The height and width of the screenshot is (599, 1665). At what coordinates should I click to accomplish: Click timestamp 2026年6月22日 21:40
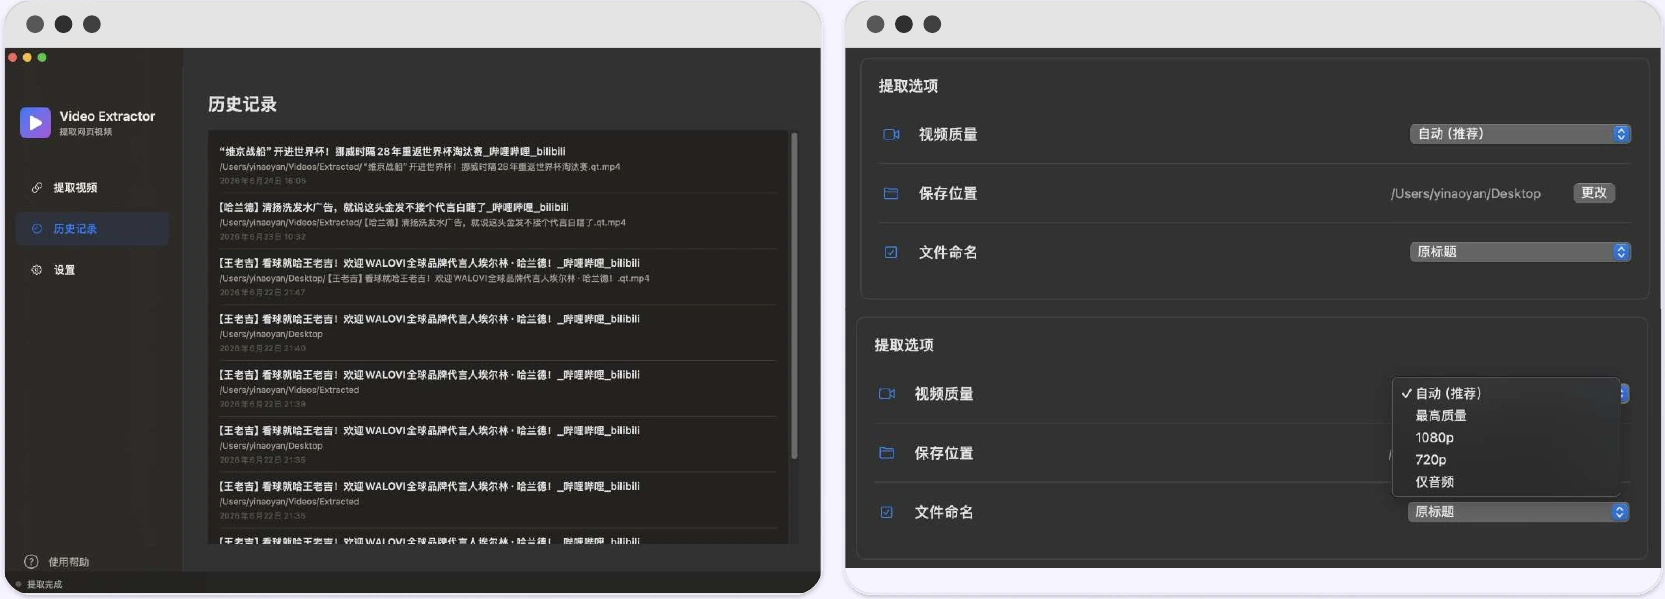point(263,349)
